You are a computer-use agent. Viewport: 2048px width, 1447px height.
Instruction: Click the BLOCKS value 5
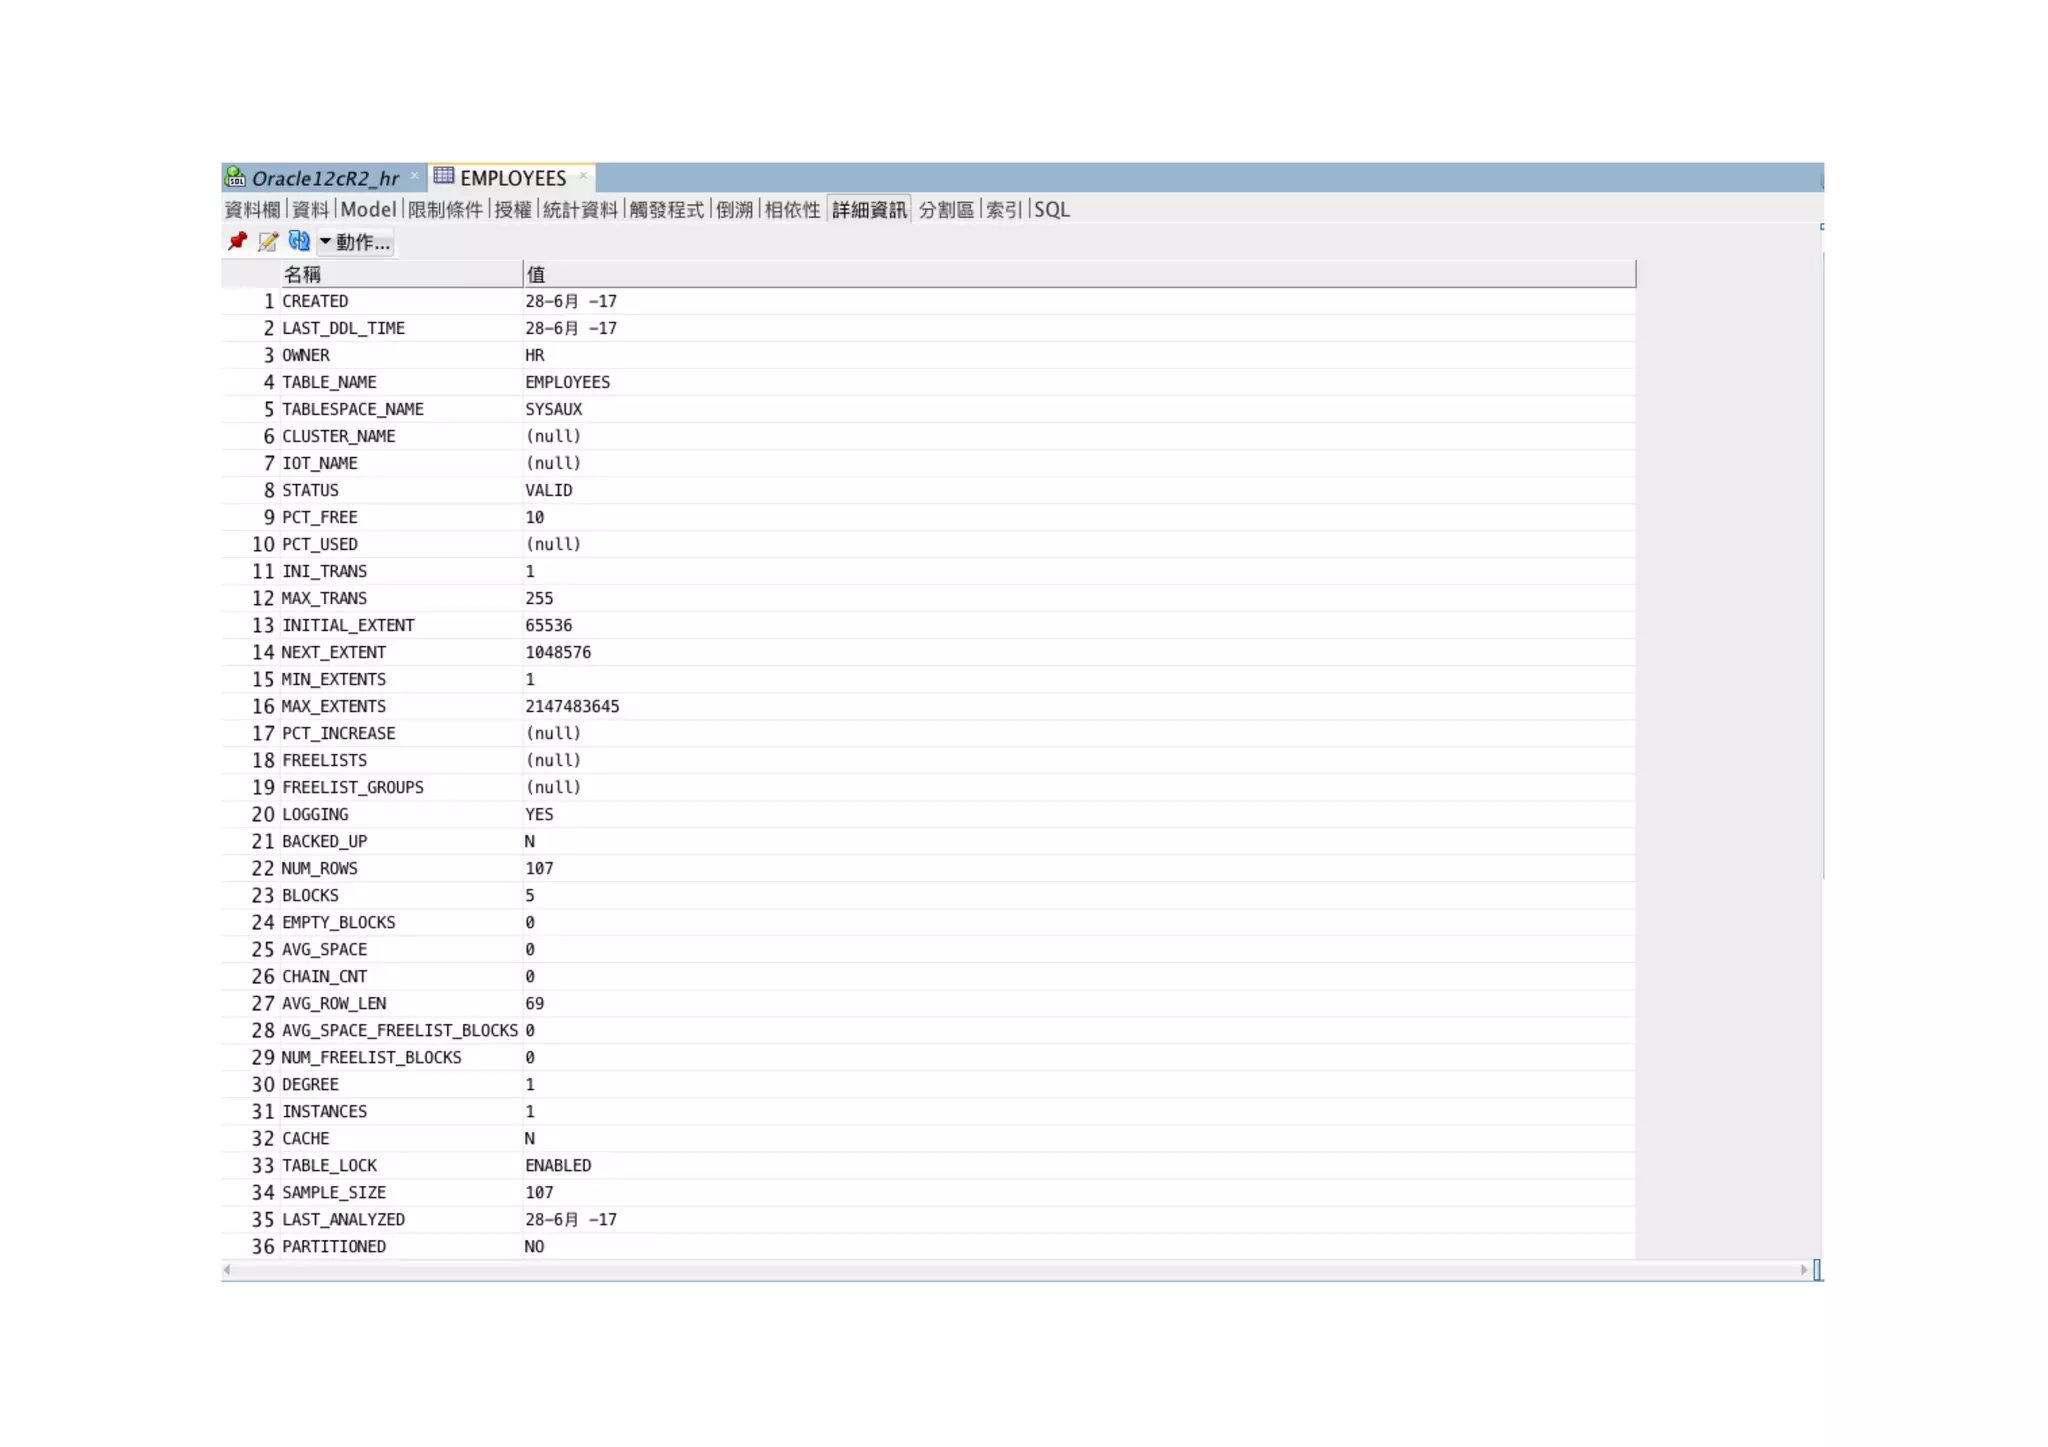pos(530,895)
